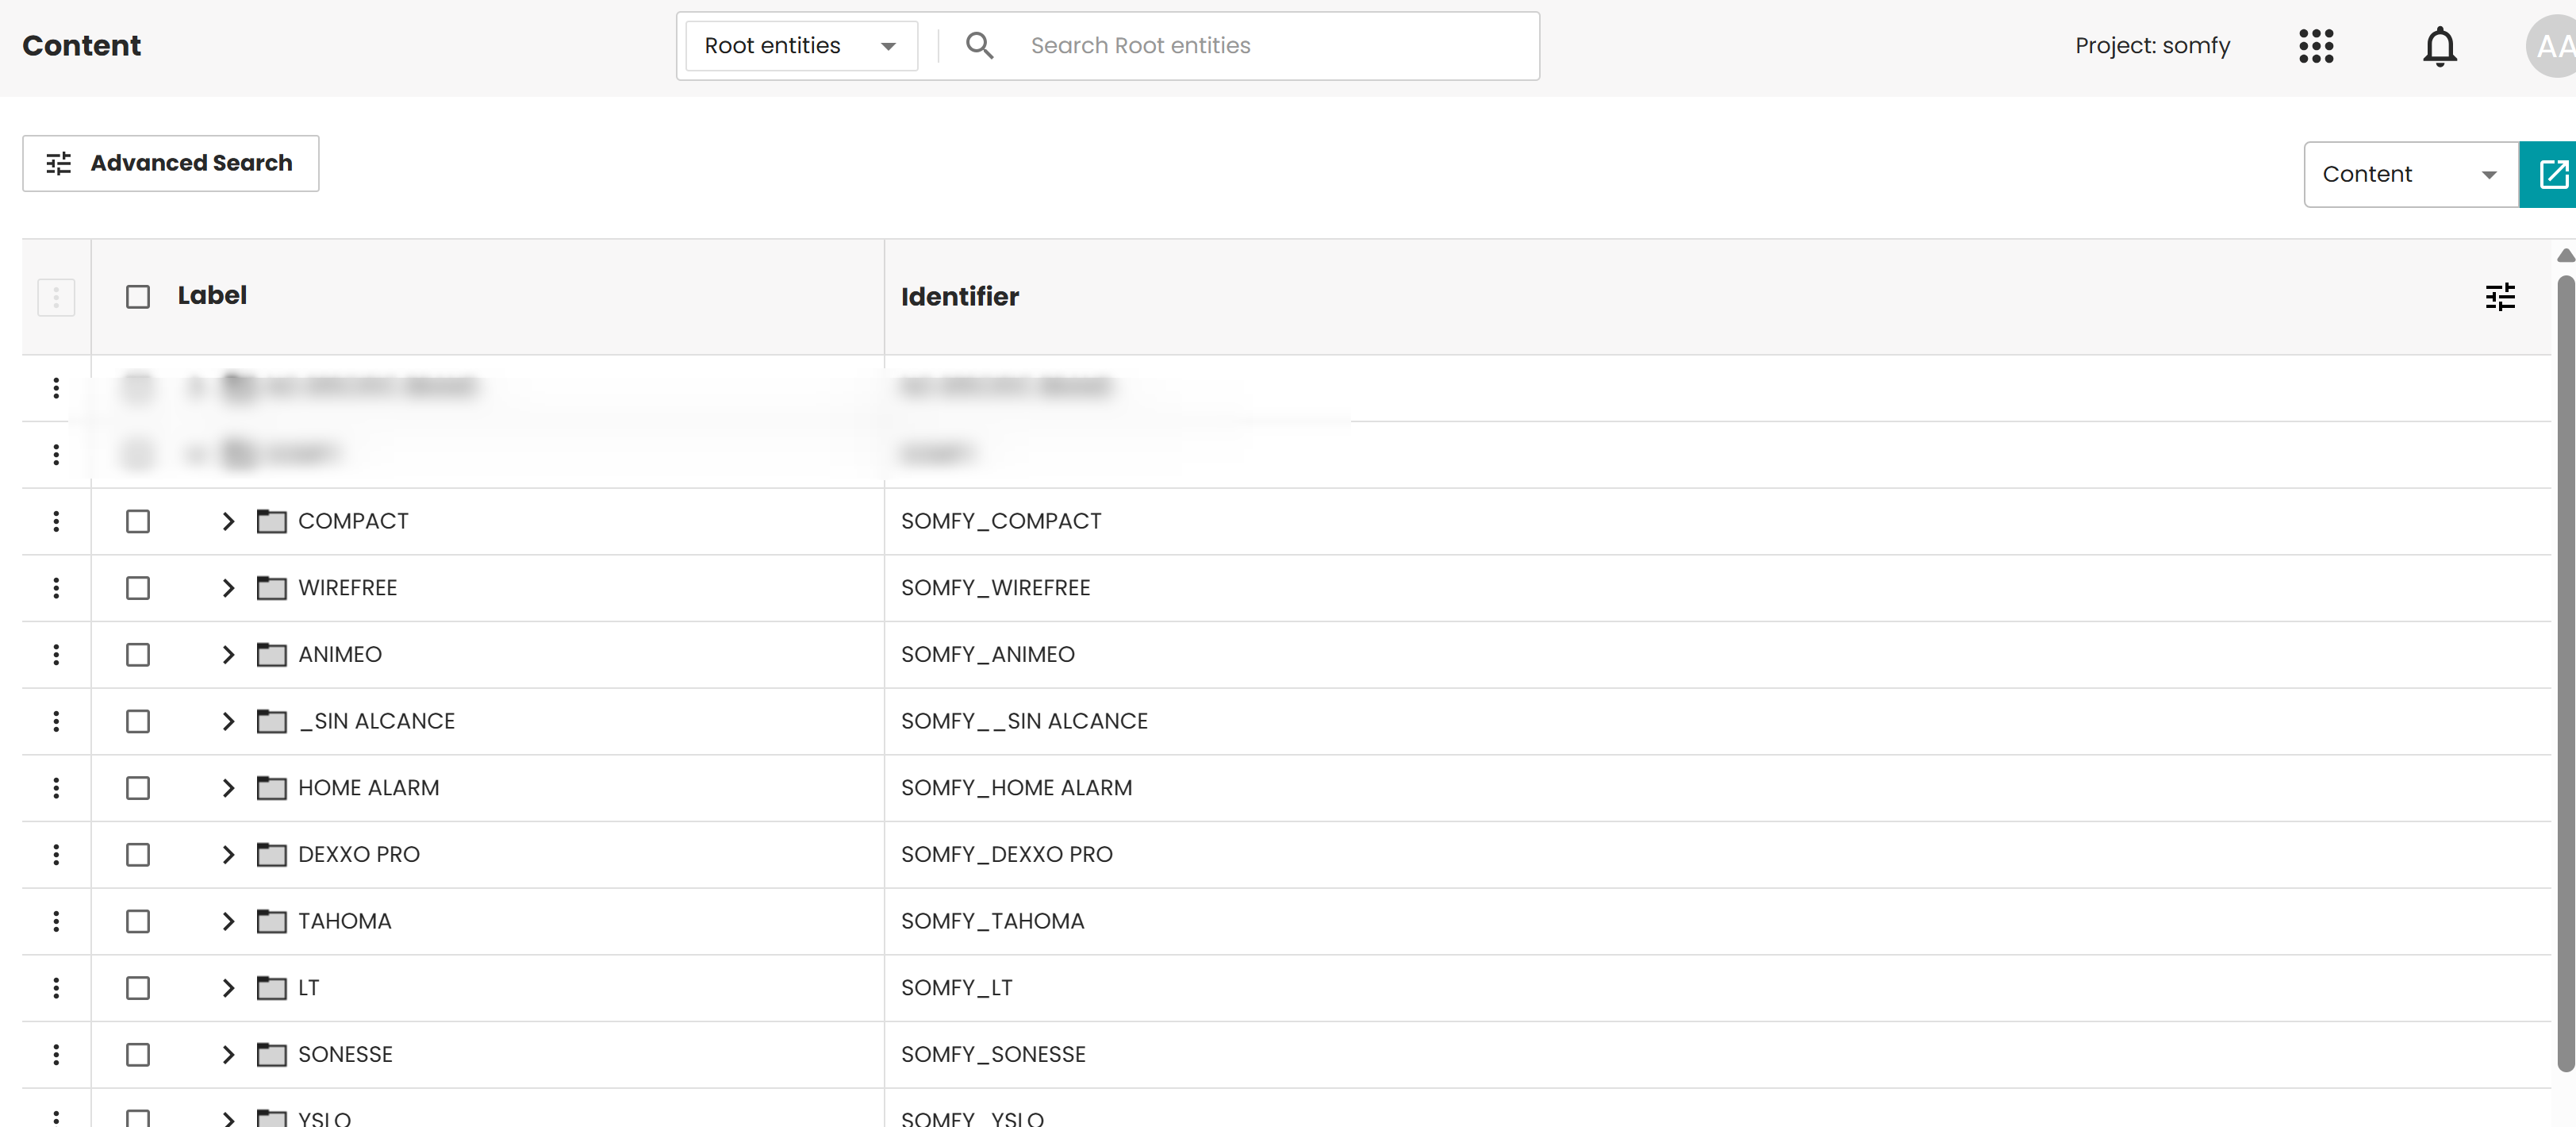Image resolution: width=2576 pixels, height=1127 pixels.
Task: Check the COMPACT row checkbox
Action: 138,521
